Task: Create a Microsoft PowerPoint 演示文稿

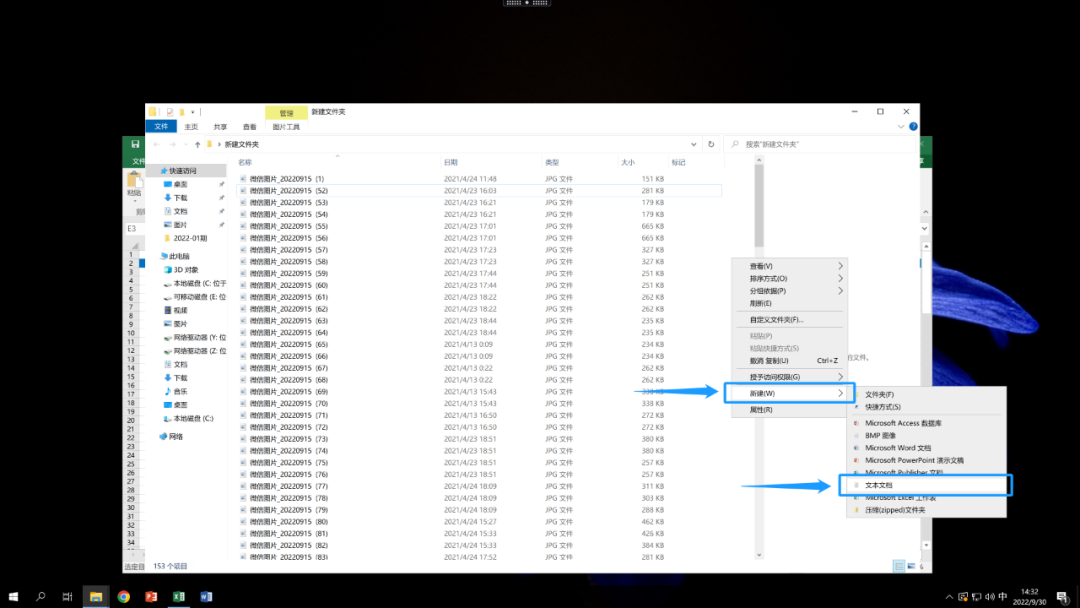Action: point(926,461)
